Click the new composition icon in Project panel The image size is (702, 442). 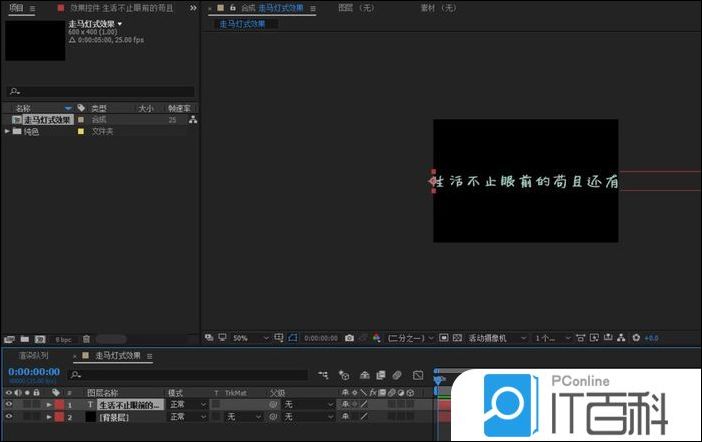click(41, 339)
